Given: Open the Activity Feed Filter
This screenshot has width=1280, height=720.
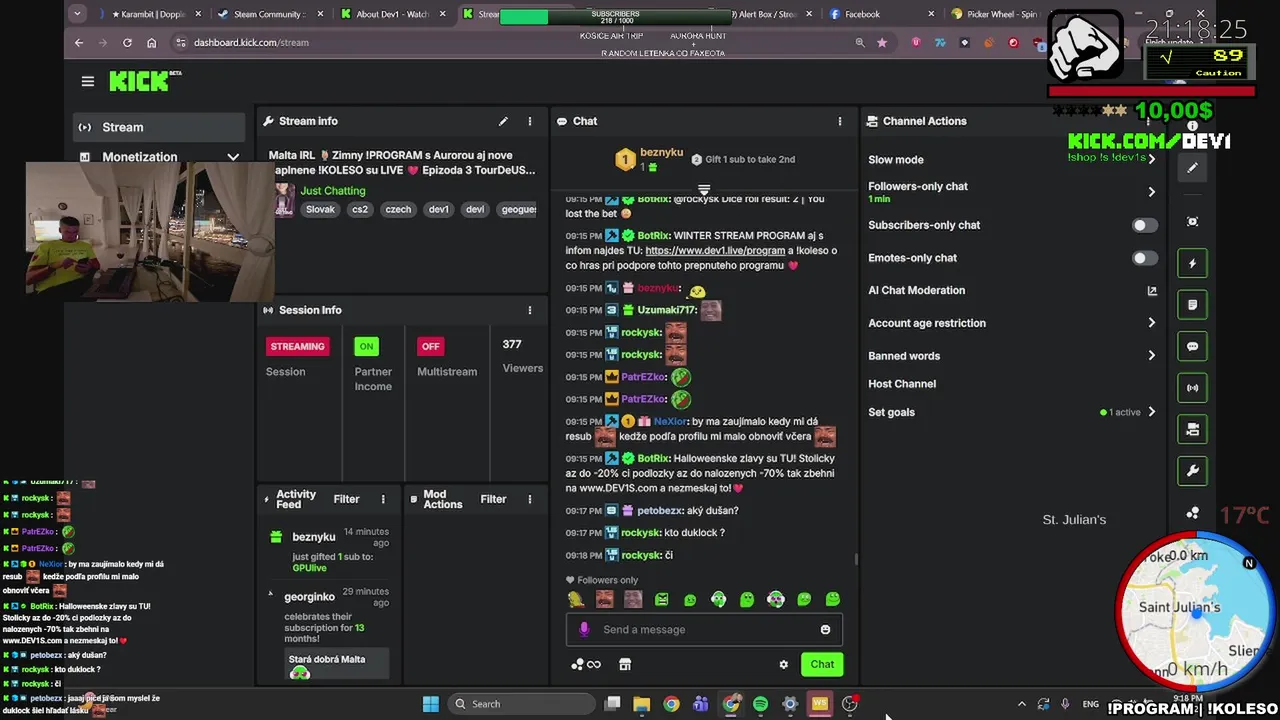Looking at the screenshot, I should (346, 499).
